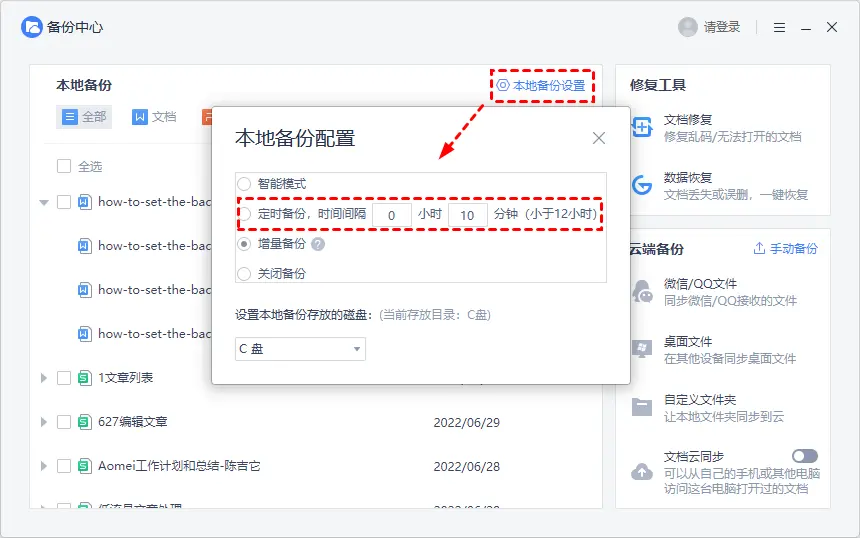Image resolution: width=860 pixels, height=538 pixels.
Task: Click the date 2022/06/29
Action: (x=467, y=423)
